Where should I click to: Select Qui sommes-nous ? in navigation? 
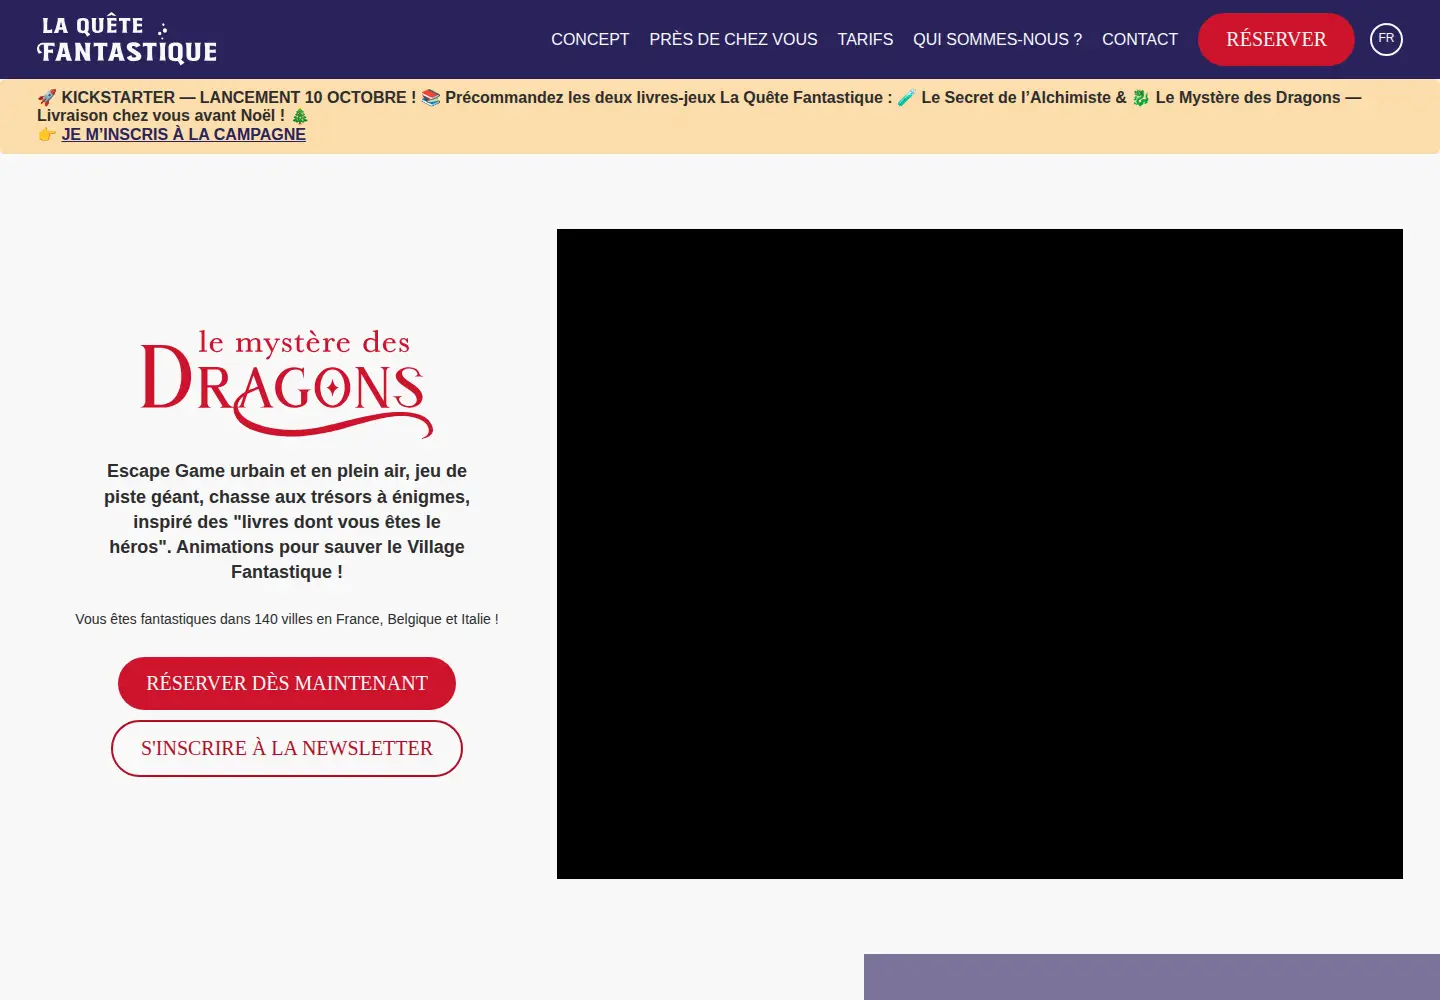point(997,39)
